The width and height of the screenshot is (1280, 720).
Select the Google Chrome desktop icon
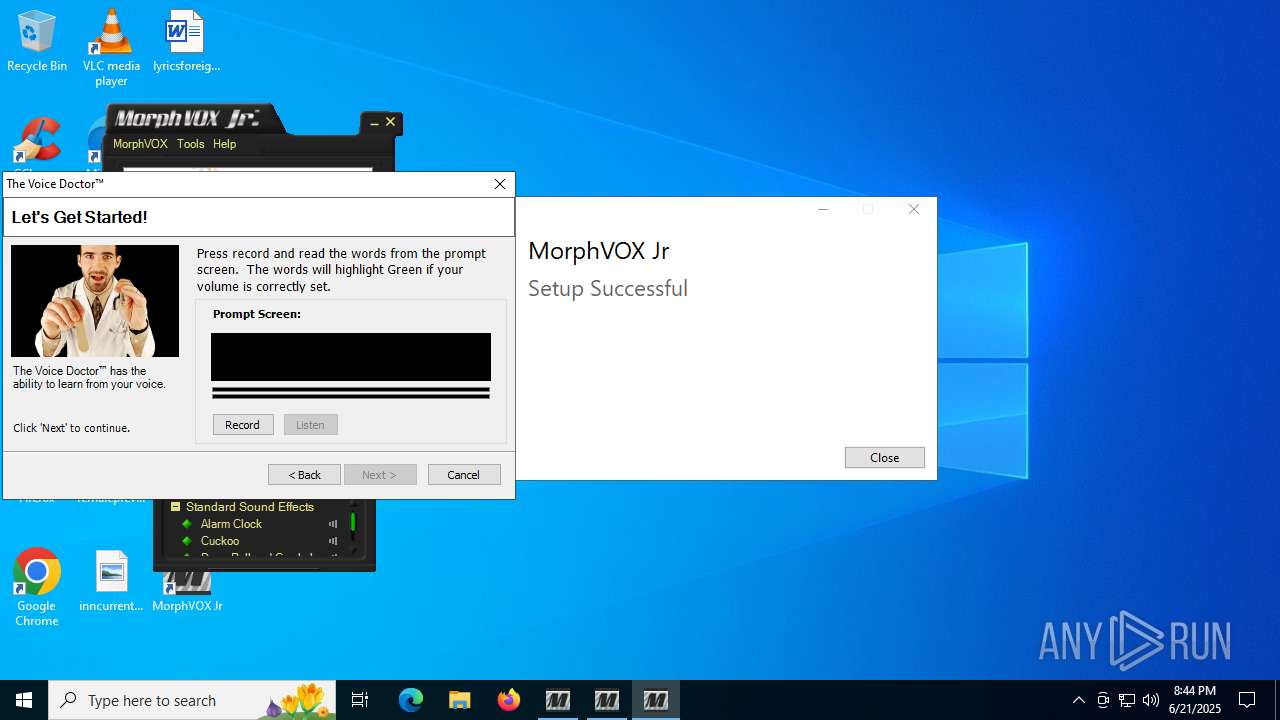click(x=37, y=587)
